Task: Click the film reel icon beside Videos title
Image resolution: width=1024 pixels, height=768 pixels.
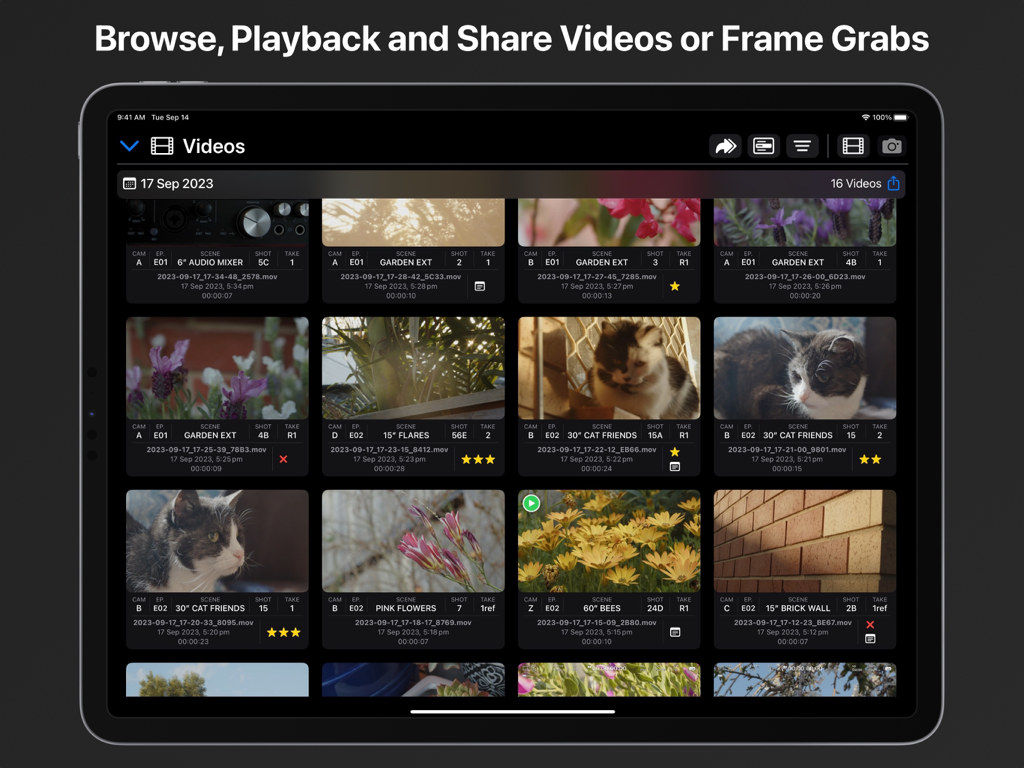Action: click(160, 146)
